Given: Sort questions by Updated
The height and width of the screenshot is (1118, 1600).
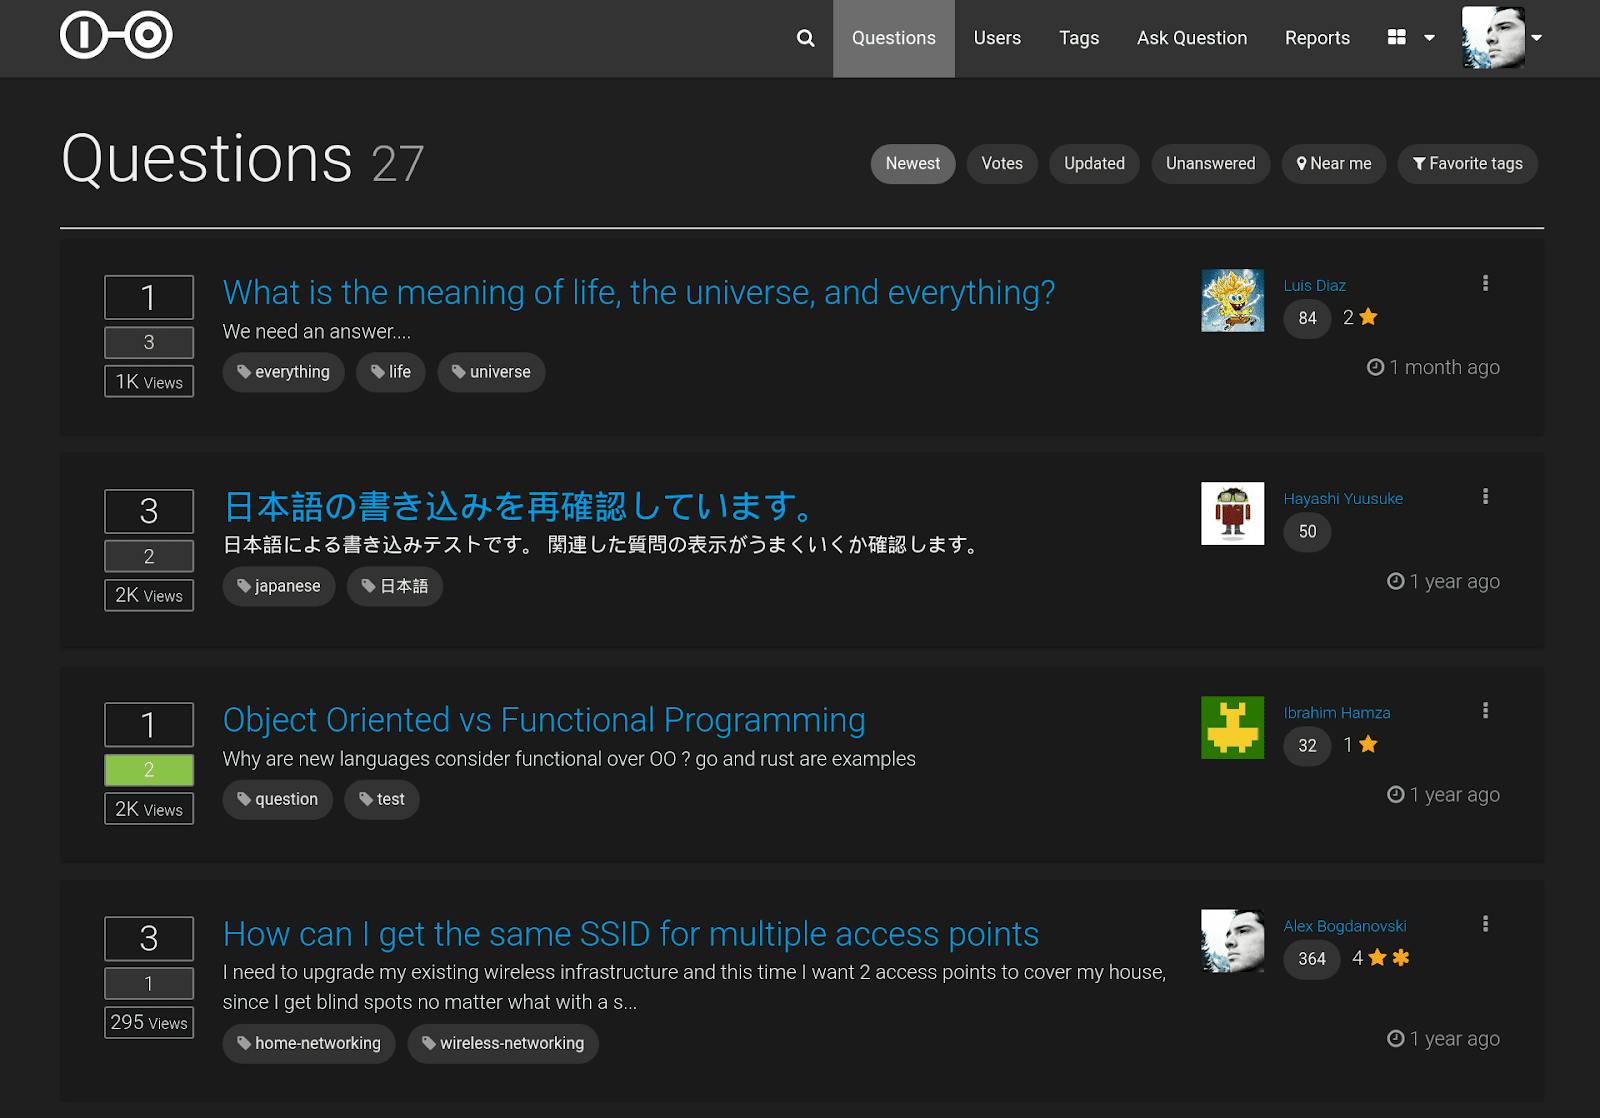Looking at the screenshot, I should coord(1094,164).
